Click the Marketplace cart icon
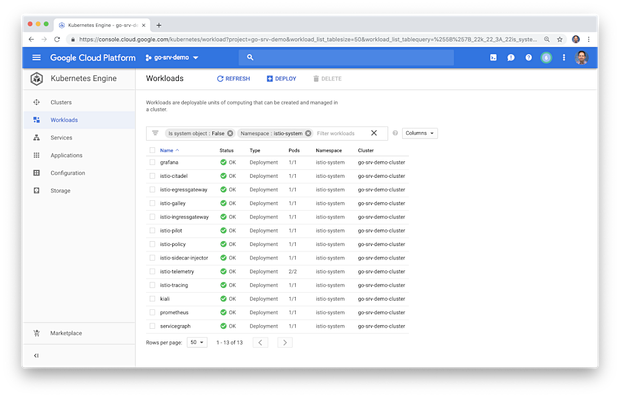This screenshot has width=620, height=397. (36, 333)
